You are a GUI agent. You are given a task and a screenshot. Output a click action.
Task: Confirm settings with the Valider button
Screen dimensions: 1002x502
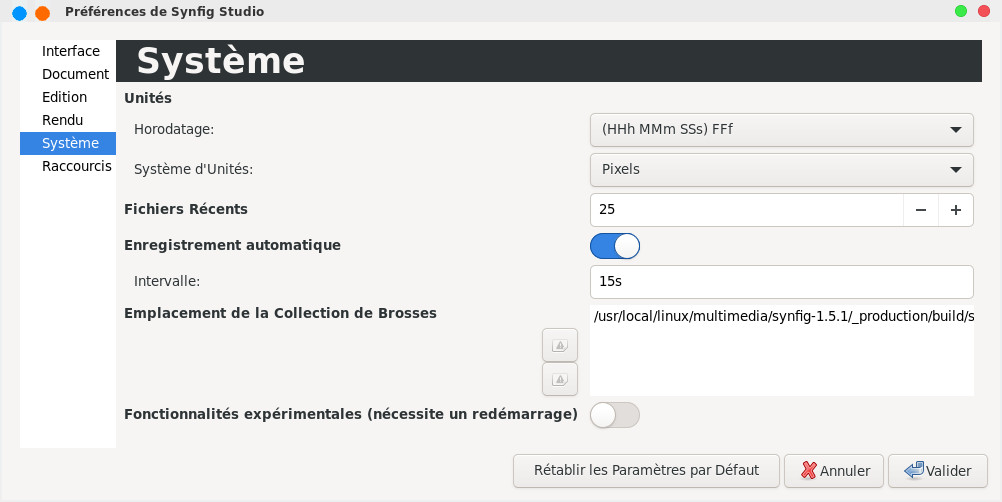938,471
